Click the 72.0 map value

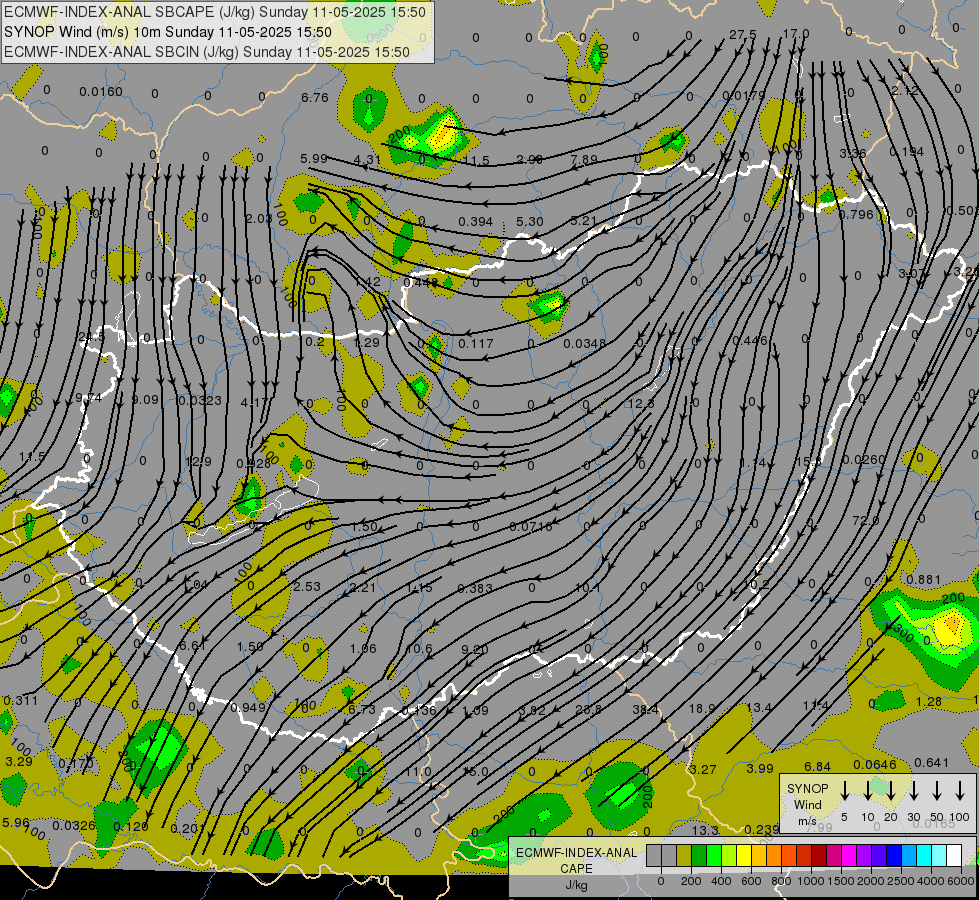(x=865, y=520)
